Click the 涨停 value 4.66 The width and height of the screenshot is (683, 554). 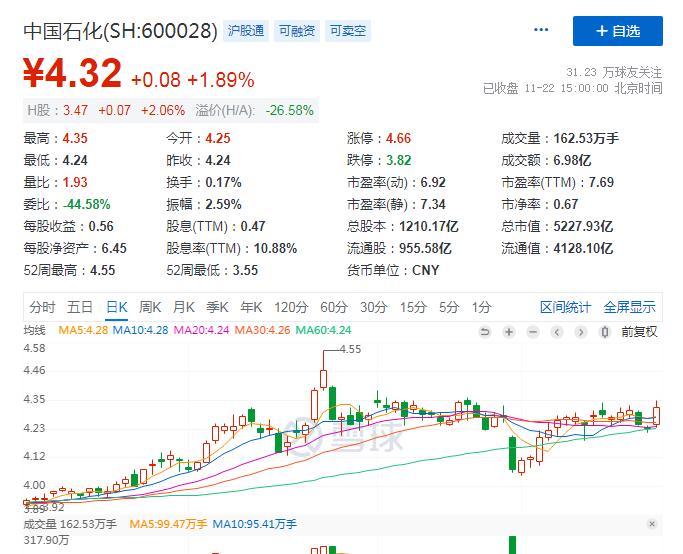click(x=398, y=138)
